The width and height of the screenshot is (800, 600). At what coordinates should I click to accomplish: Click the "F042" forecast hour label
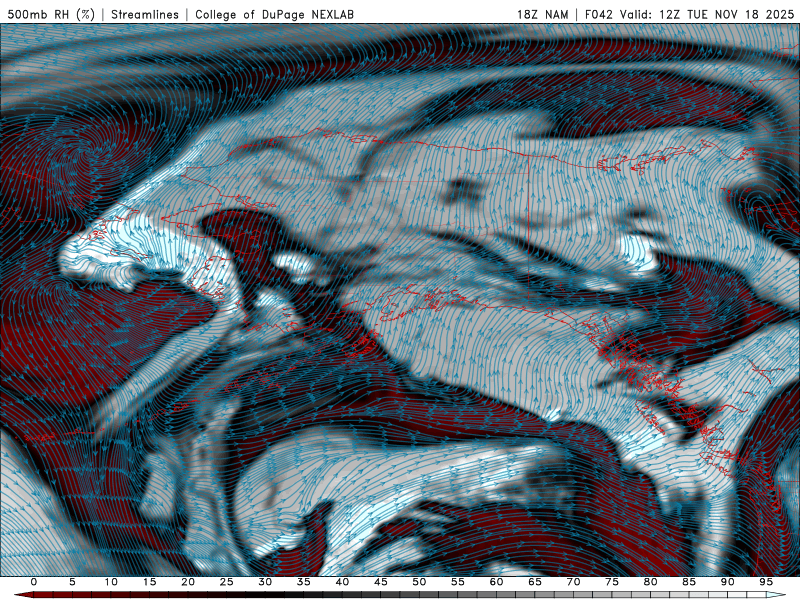point(598,14)
